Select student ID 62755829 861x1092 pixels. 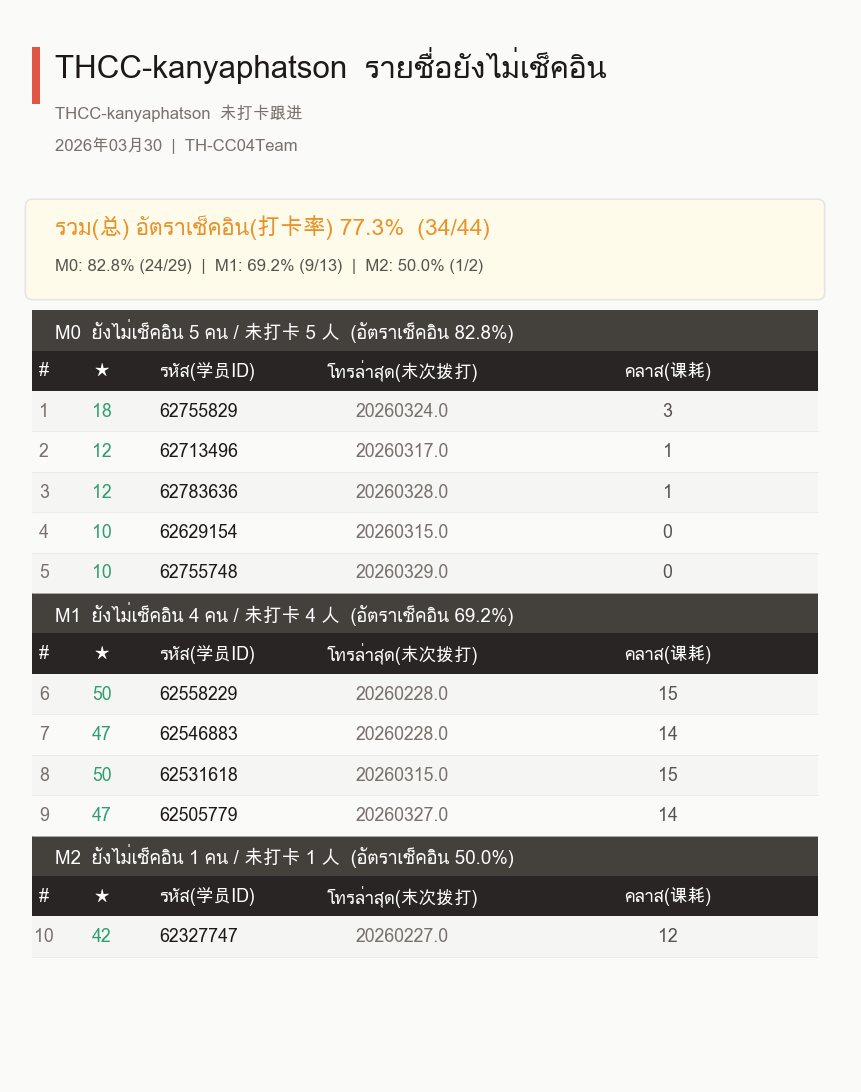(199, 411)
